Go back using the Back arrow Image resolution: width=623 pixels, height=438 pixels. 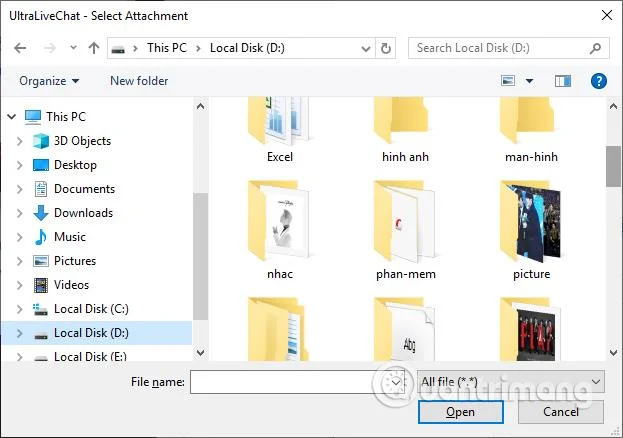[x=20, y=48]
